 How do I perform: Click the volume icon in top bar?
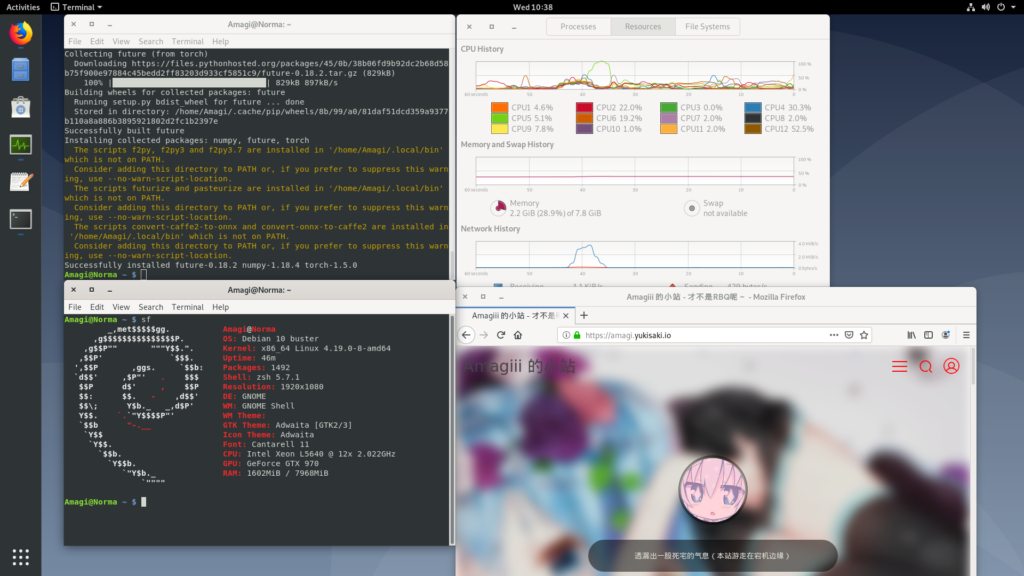[x=985, y=7]
